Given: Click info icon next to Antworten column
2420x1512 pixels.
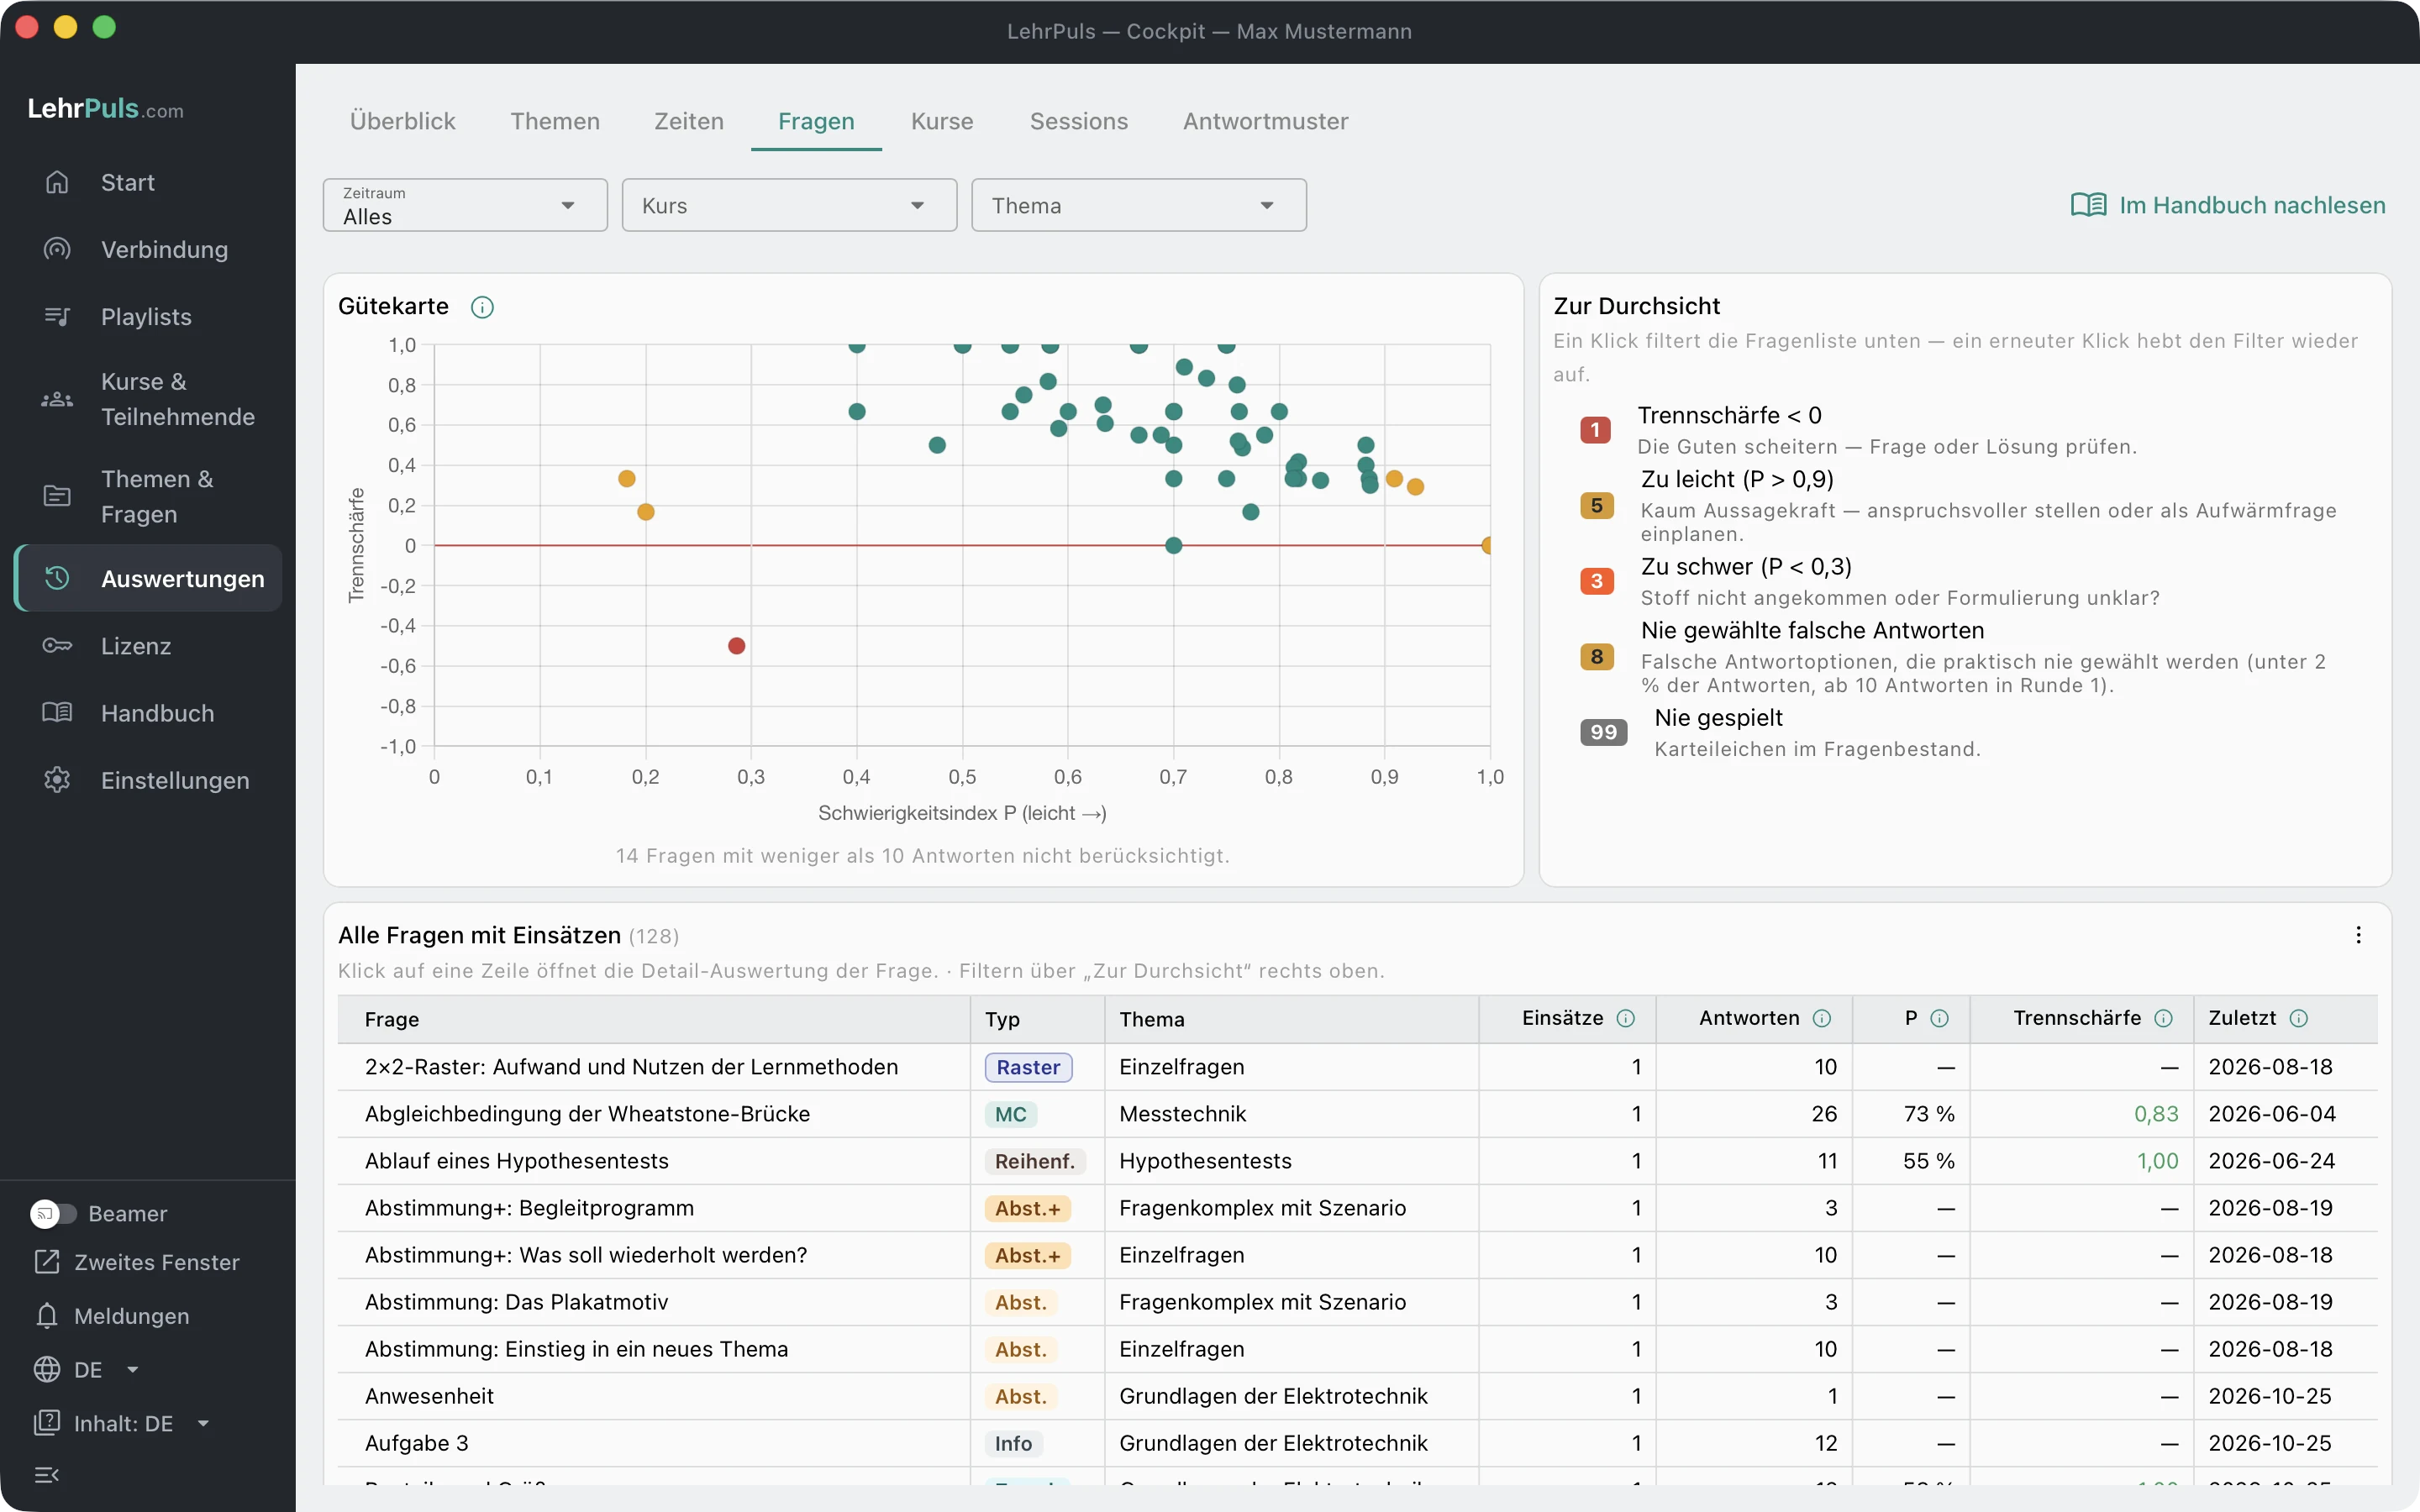Looking at the screenshot, I should click(x=1822, y=1018).
